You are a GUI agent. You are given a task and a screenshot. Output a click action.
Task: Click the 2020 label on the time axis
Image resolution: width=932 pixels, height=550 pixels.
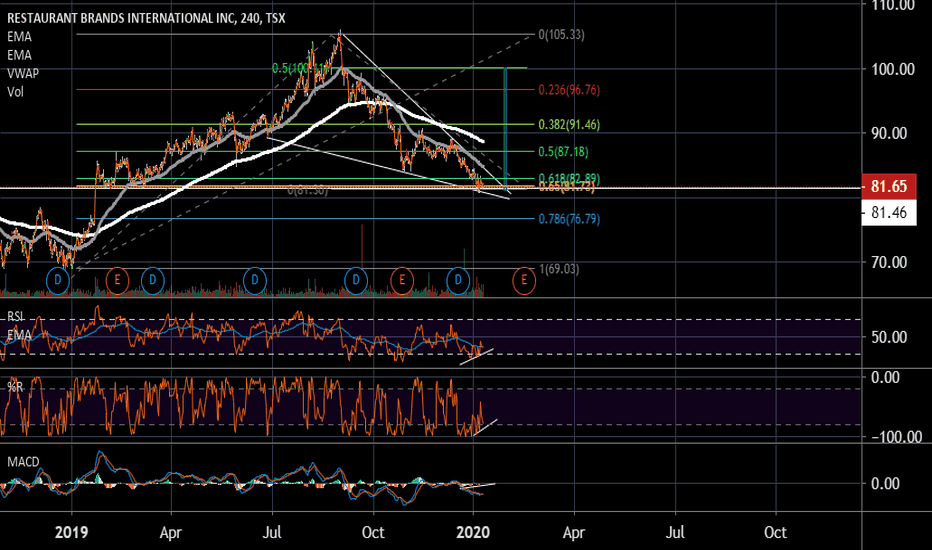(473, 532)
